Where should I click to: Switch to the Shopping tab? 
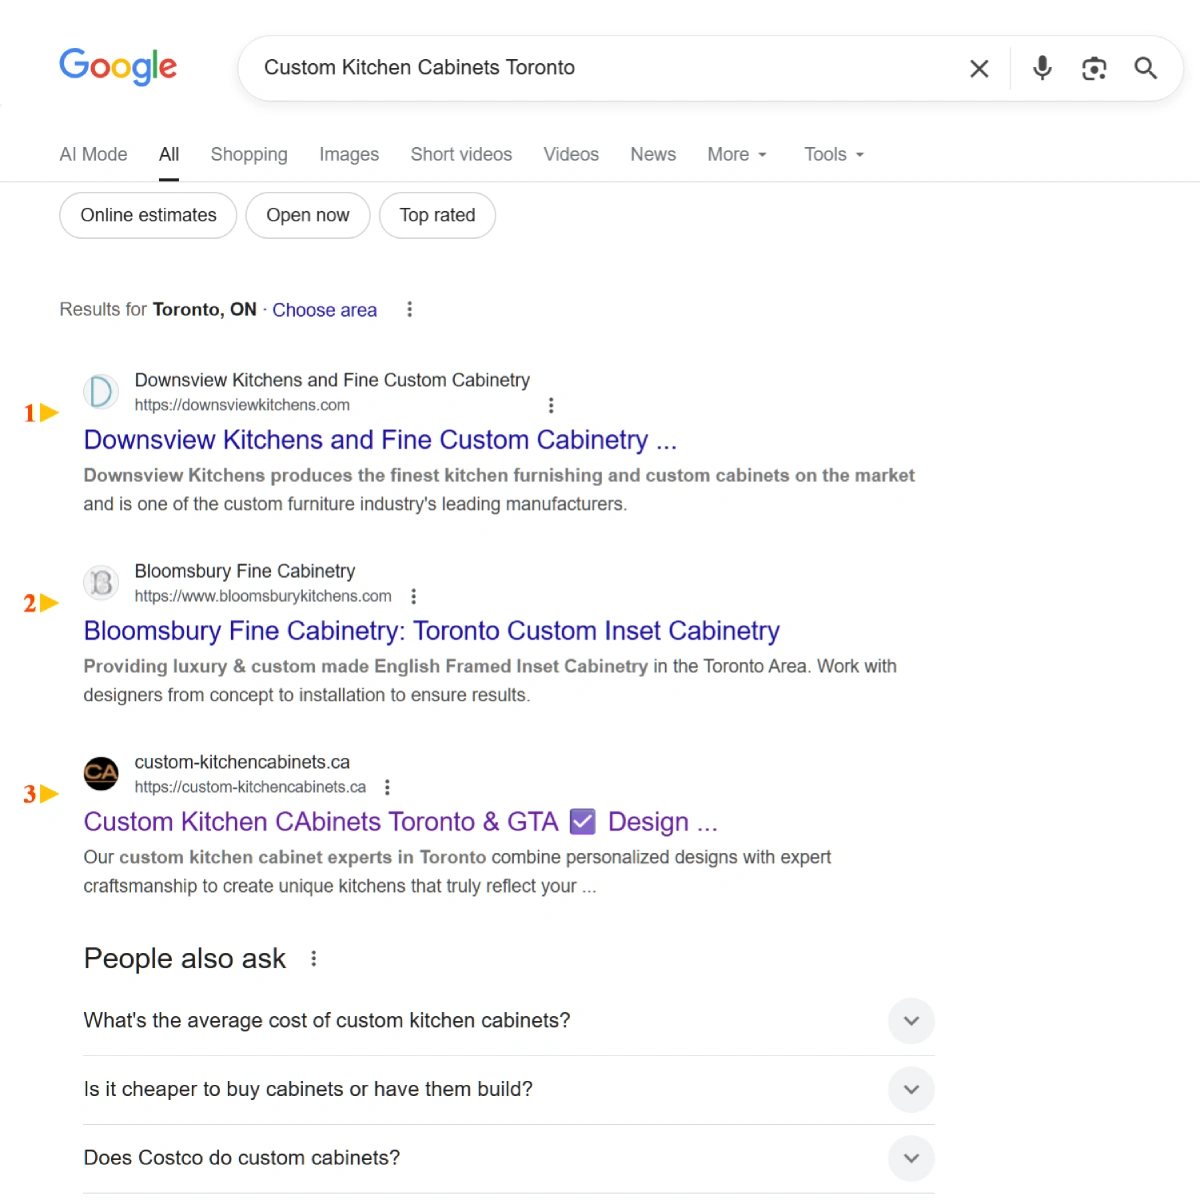pos(249,154)
